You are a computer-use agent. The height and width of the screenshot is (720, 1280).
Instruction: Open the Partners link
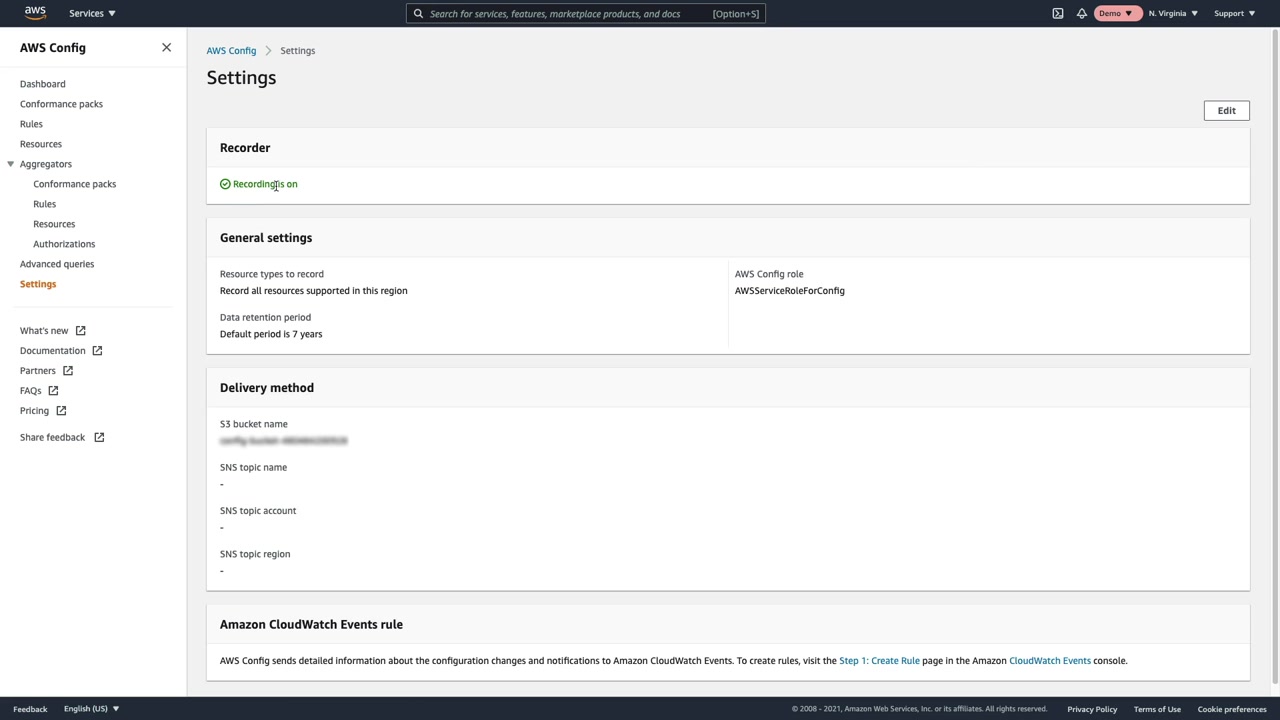38,371
